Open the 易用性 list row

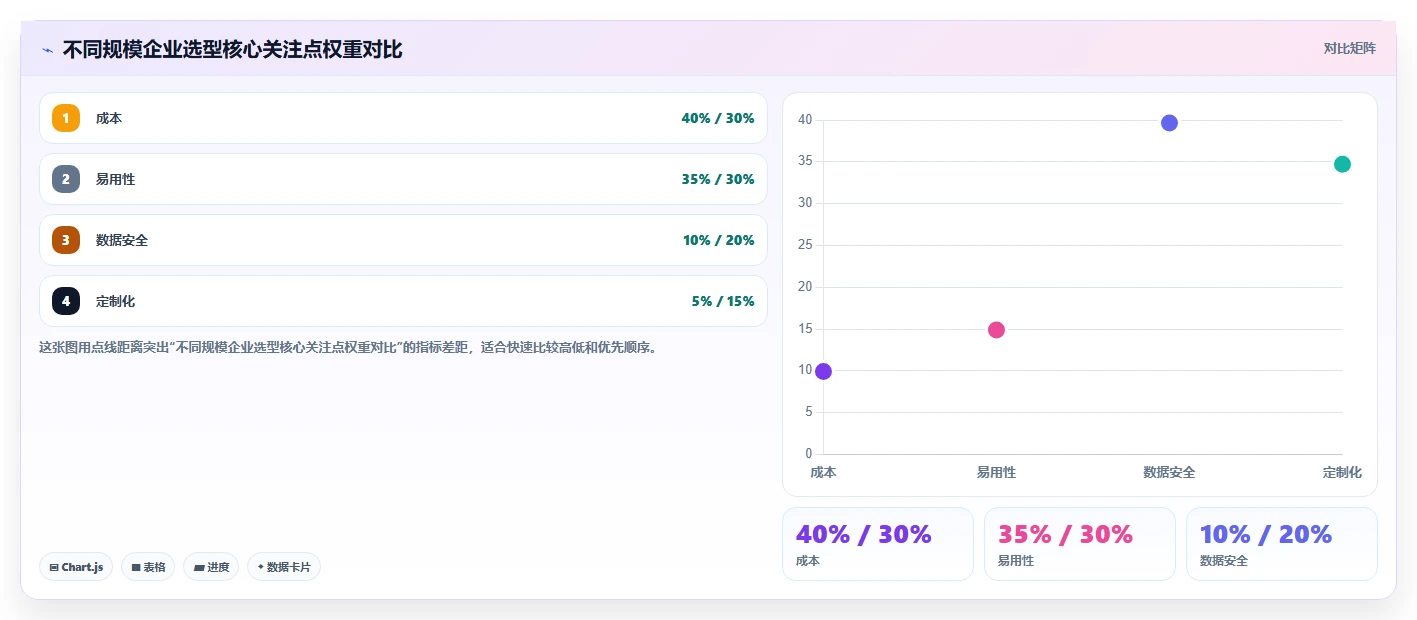click(x=403, y=179)
